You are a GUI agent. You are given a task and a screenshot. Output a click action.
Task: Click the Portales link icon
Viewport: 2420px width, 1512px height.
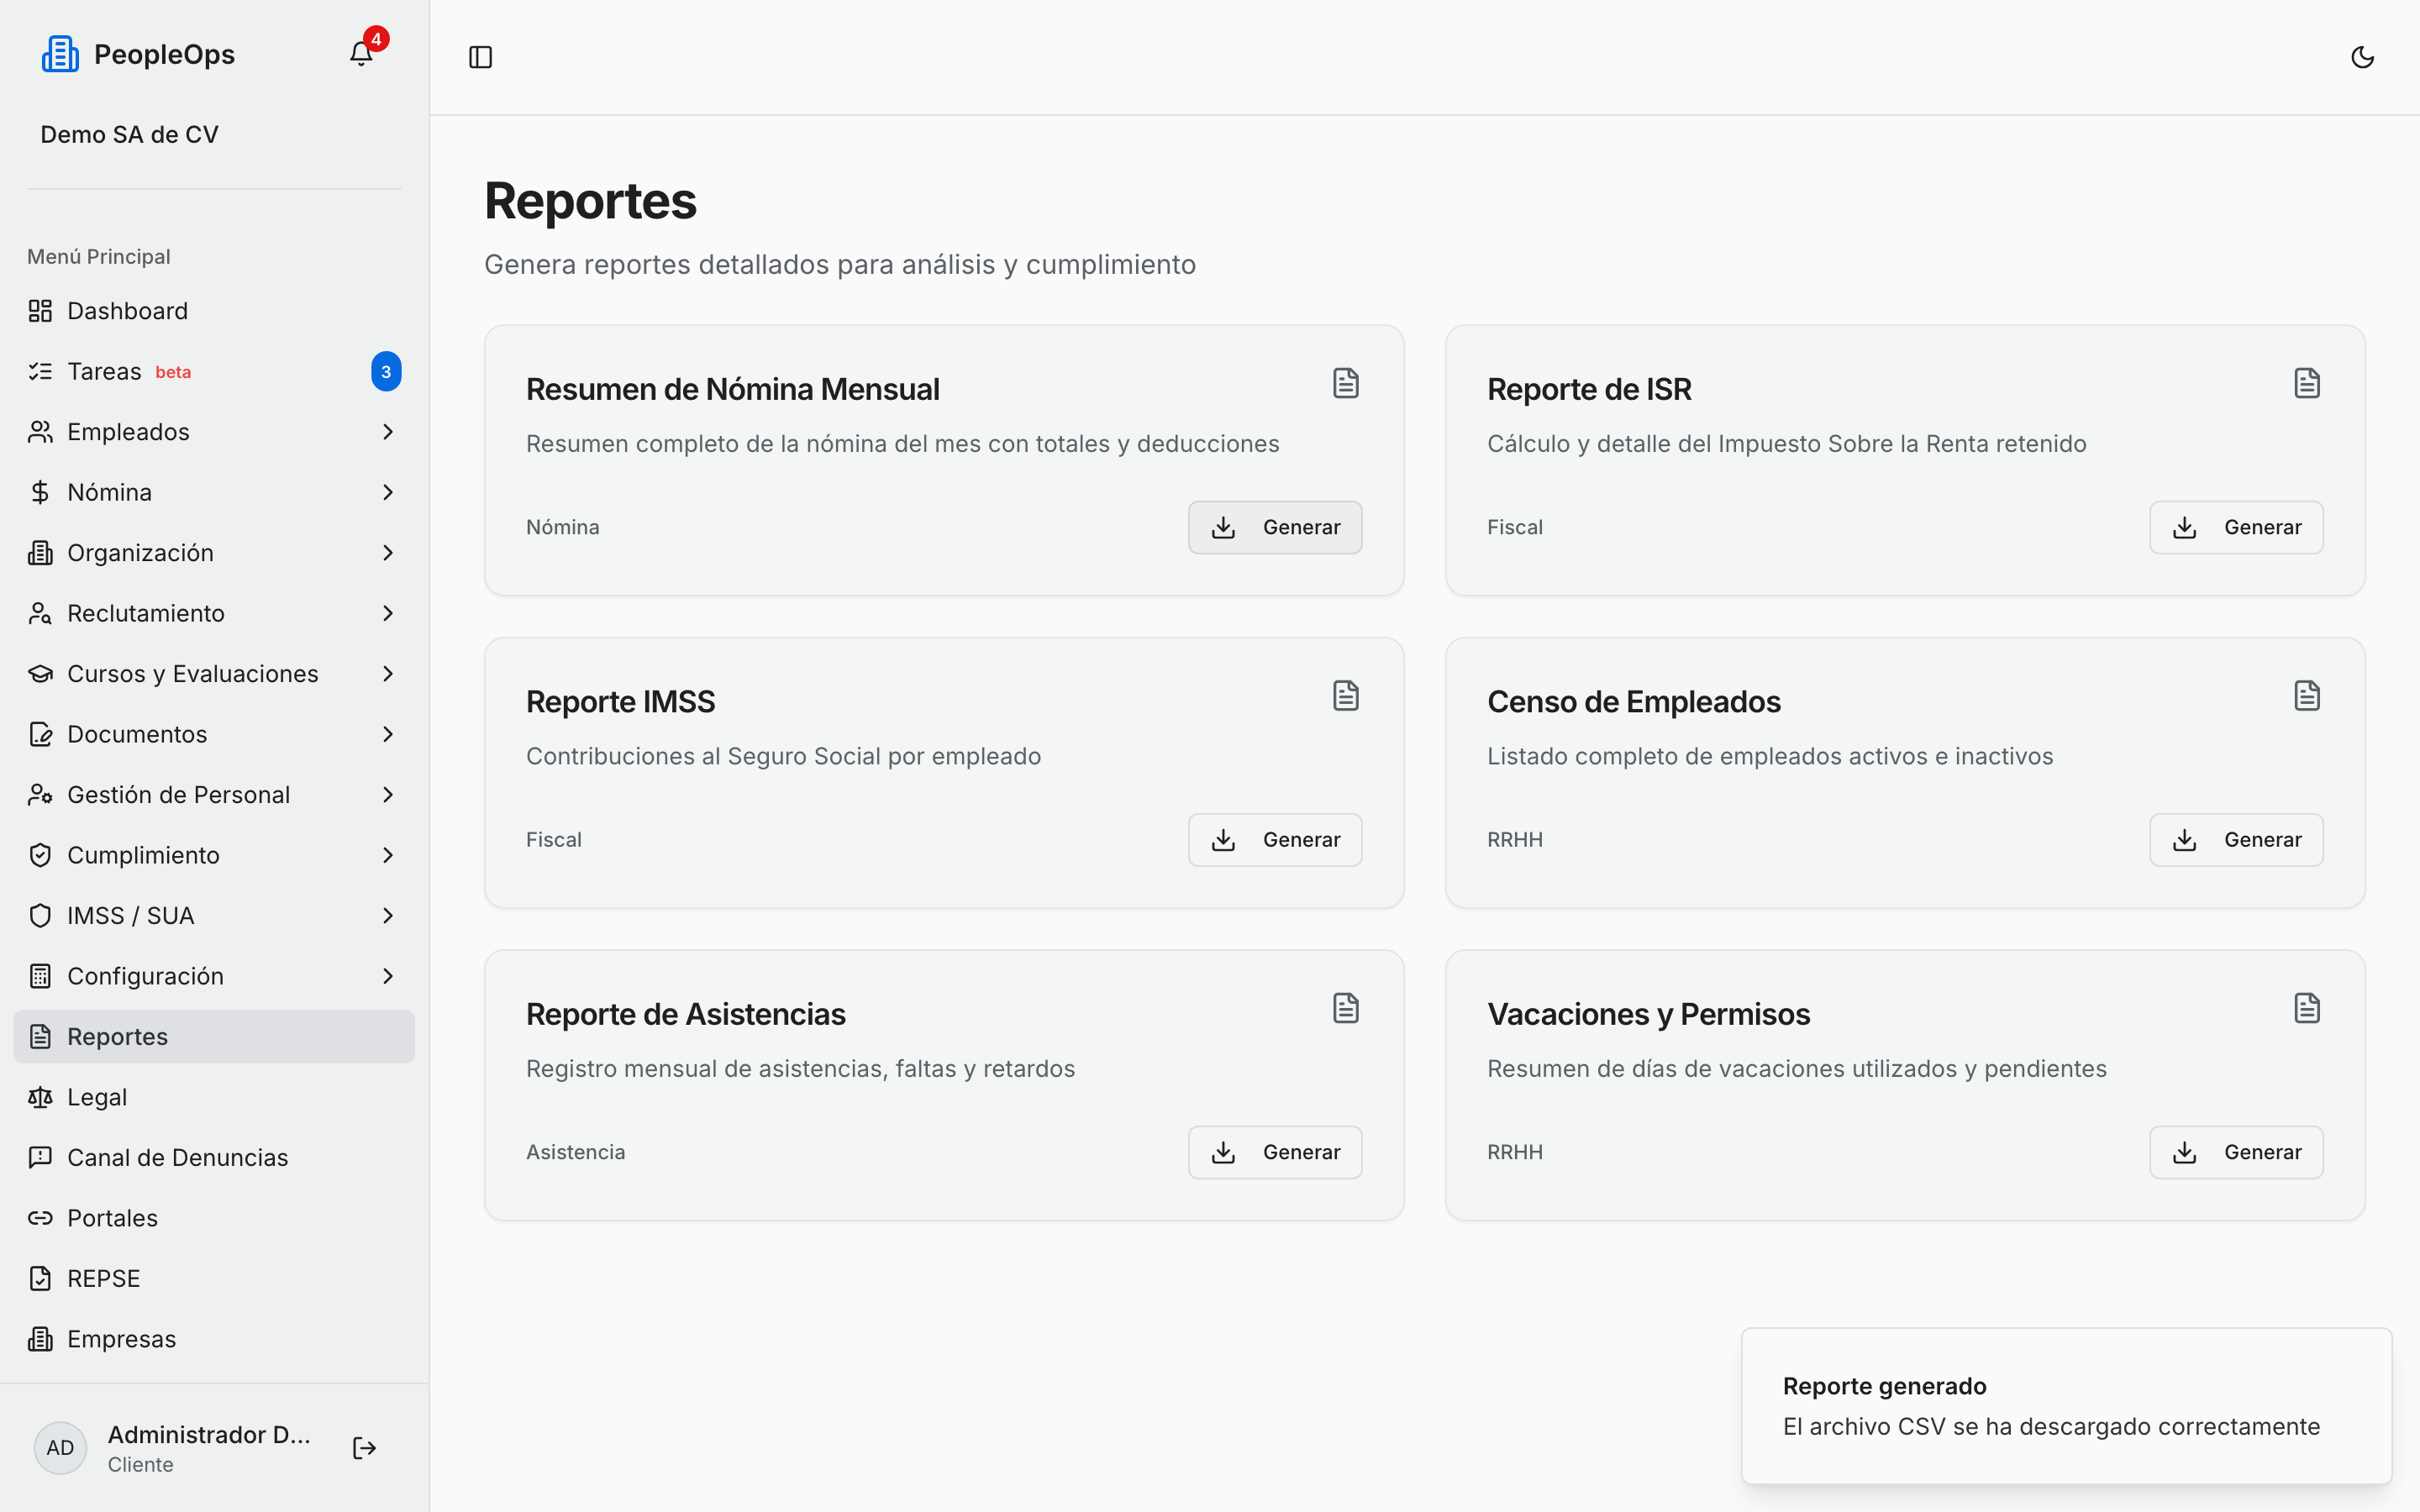(x=40, y=1218)
